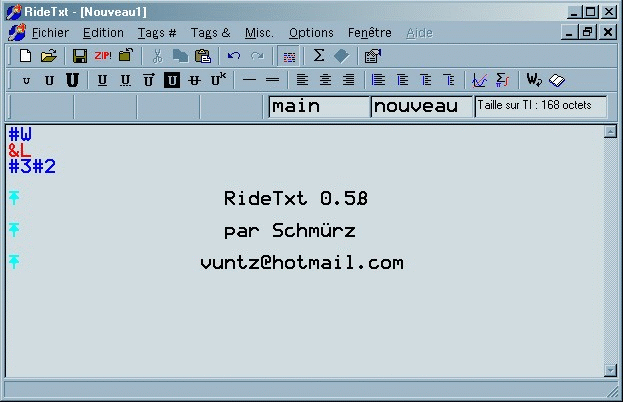Open the Fenêtre menu
This screenshot has width=623, height=402.
tap(369, 33)
